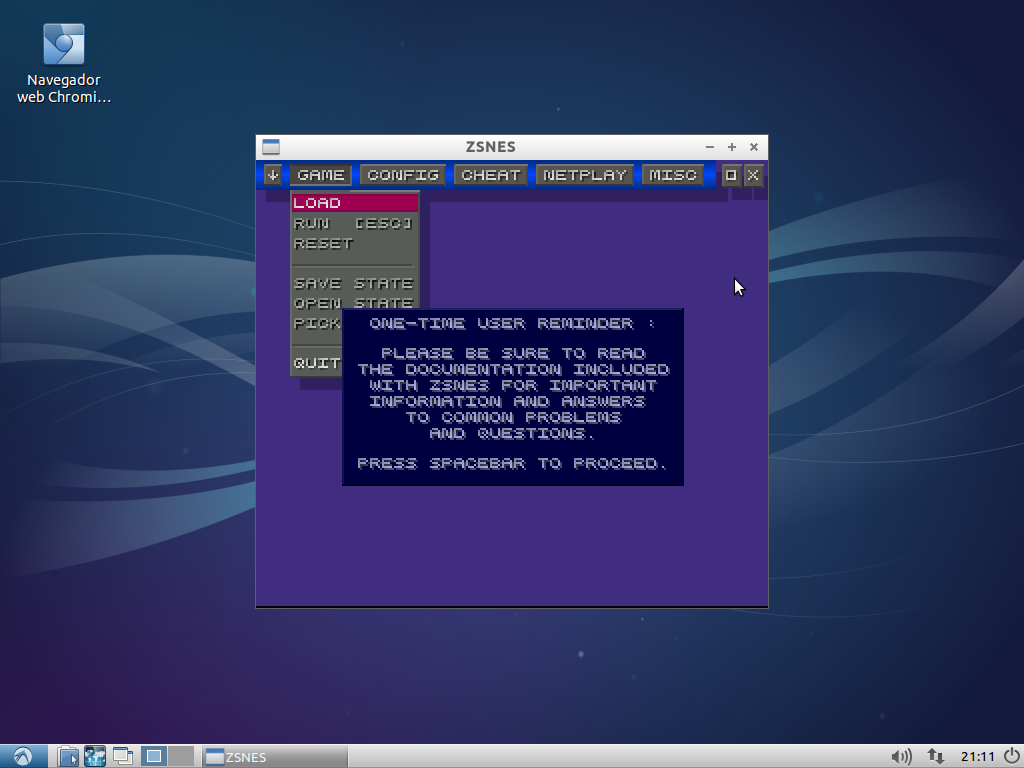
Task: Click the volume speaker icon in the tray
Action: 900,756
